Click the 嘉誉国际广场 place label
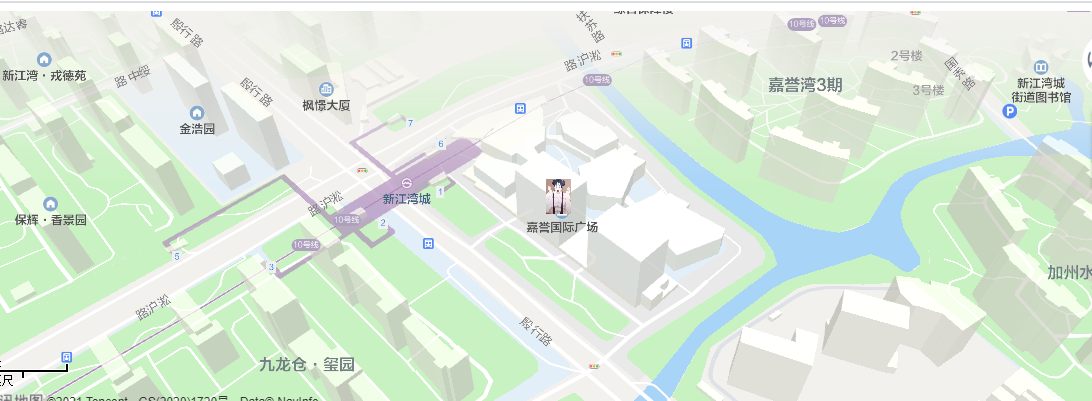Viewport: 1092px width, 401px height. click(x=561, y=227)
